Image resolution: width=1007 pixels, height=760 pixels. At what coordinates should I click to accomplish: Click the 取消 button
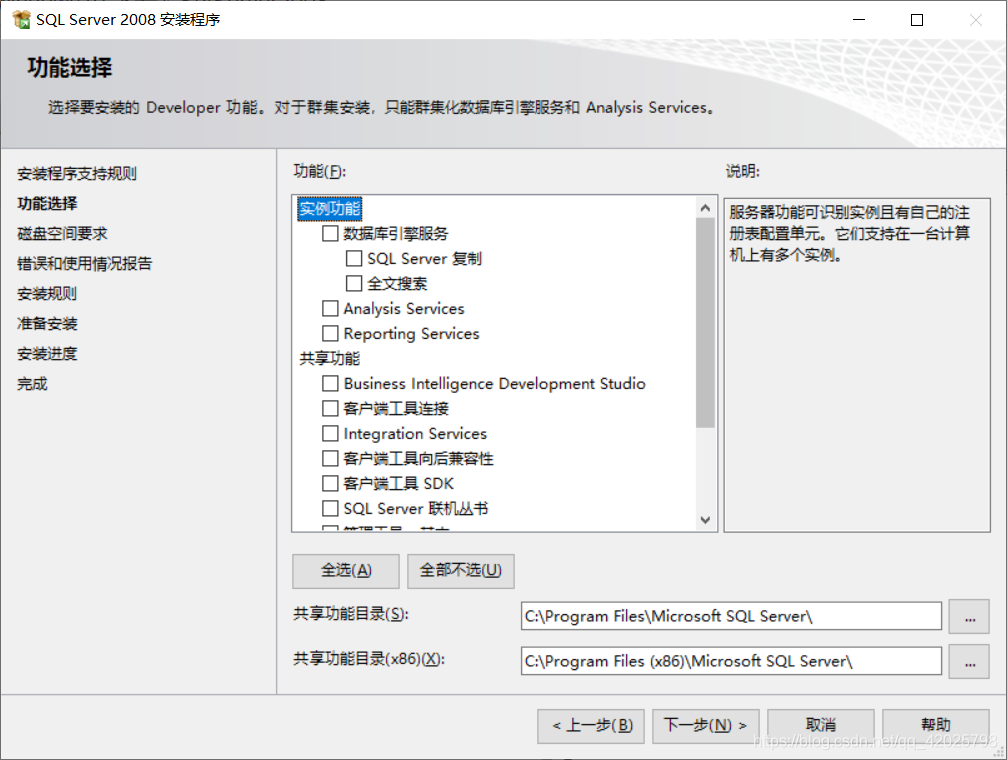click(x=821, y=726)
